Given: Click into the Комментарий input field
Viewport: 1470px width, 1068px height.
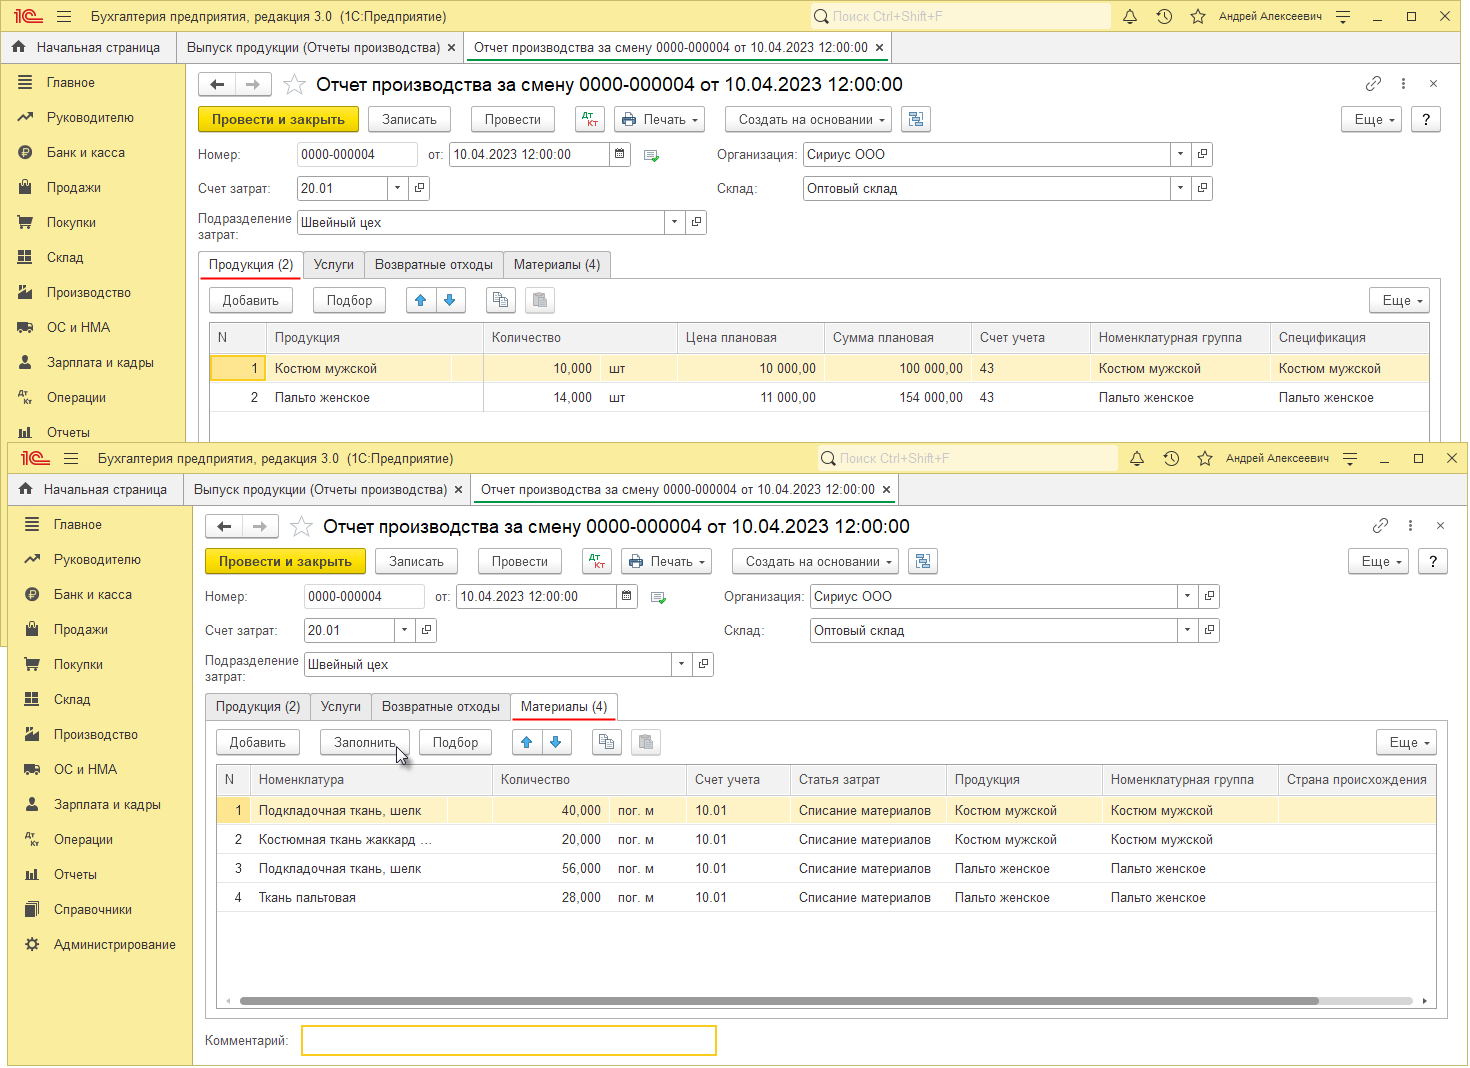Looking at the screenshot, I should [508, 1041].
